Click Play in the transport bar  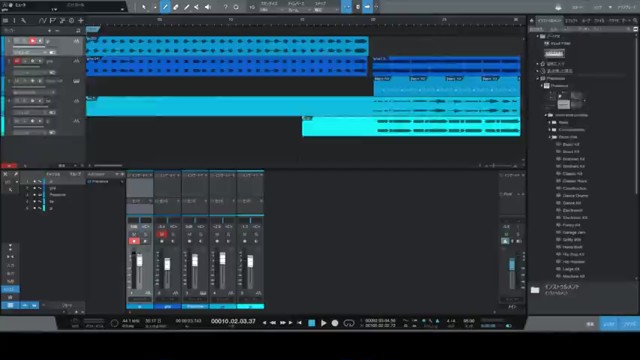click(x=323, y=323)
